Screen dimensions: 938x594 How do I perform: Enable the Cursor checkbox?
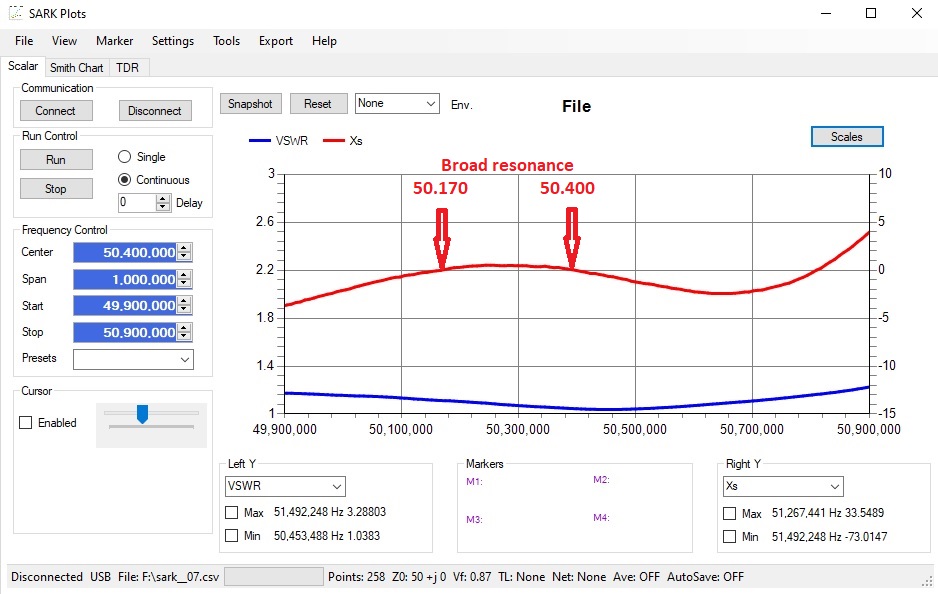pyautogui.click(x=26, y=423)
